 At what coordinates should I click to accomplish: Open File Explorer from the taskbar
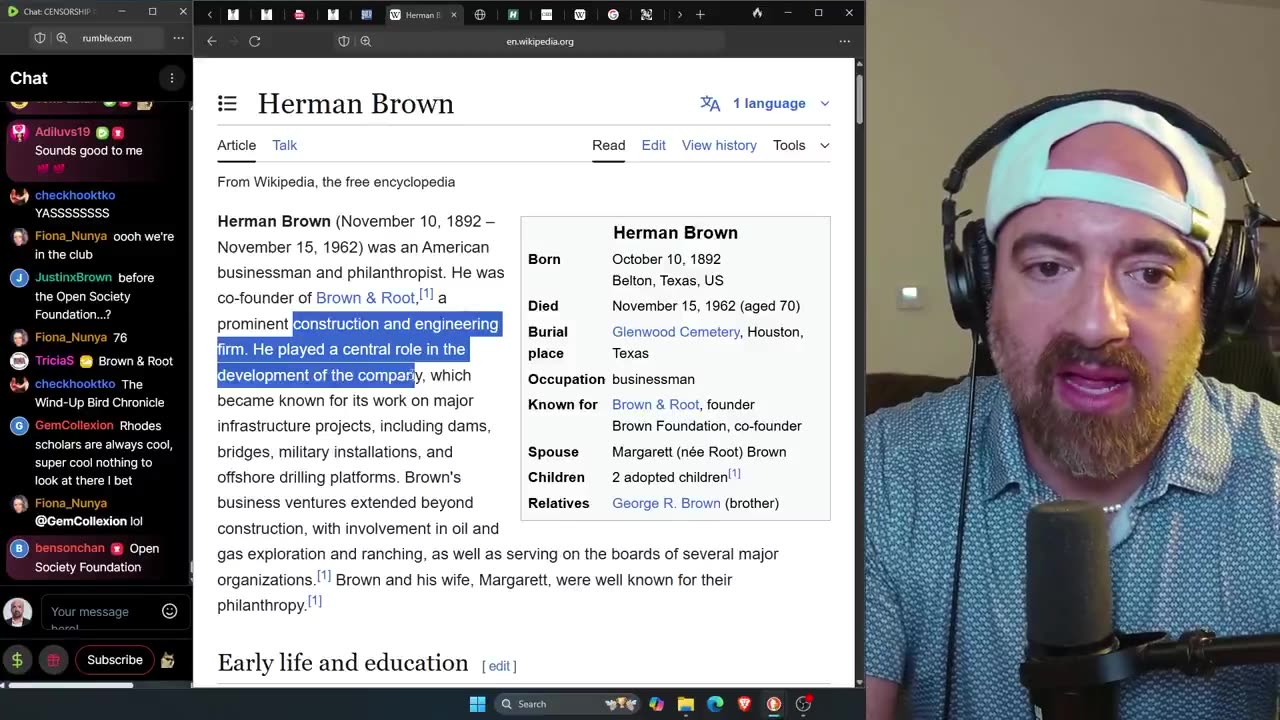685,704
